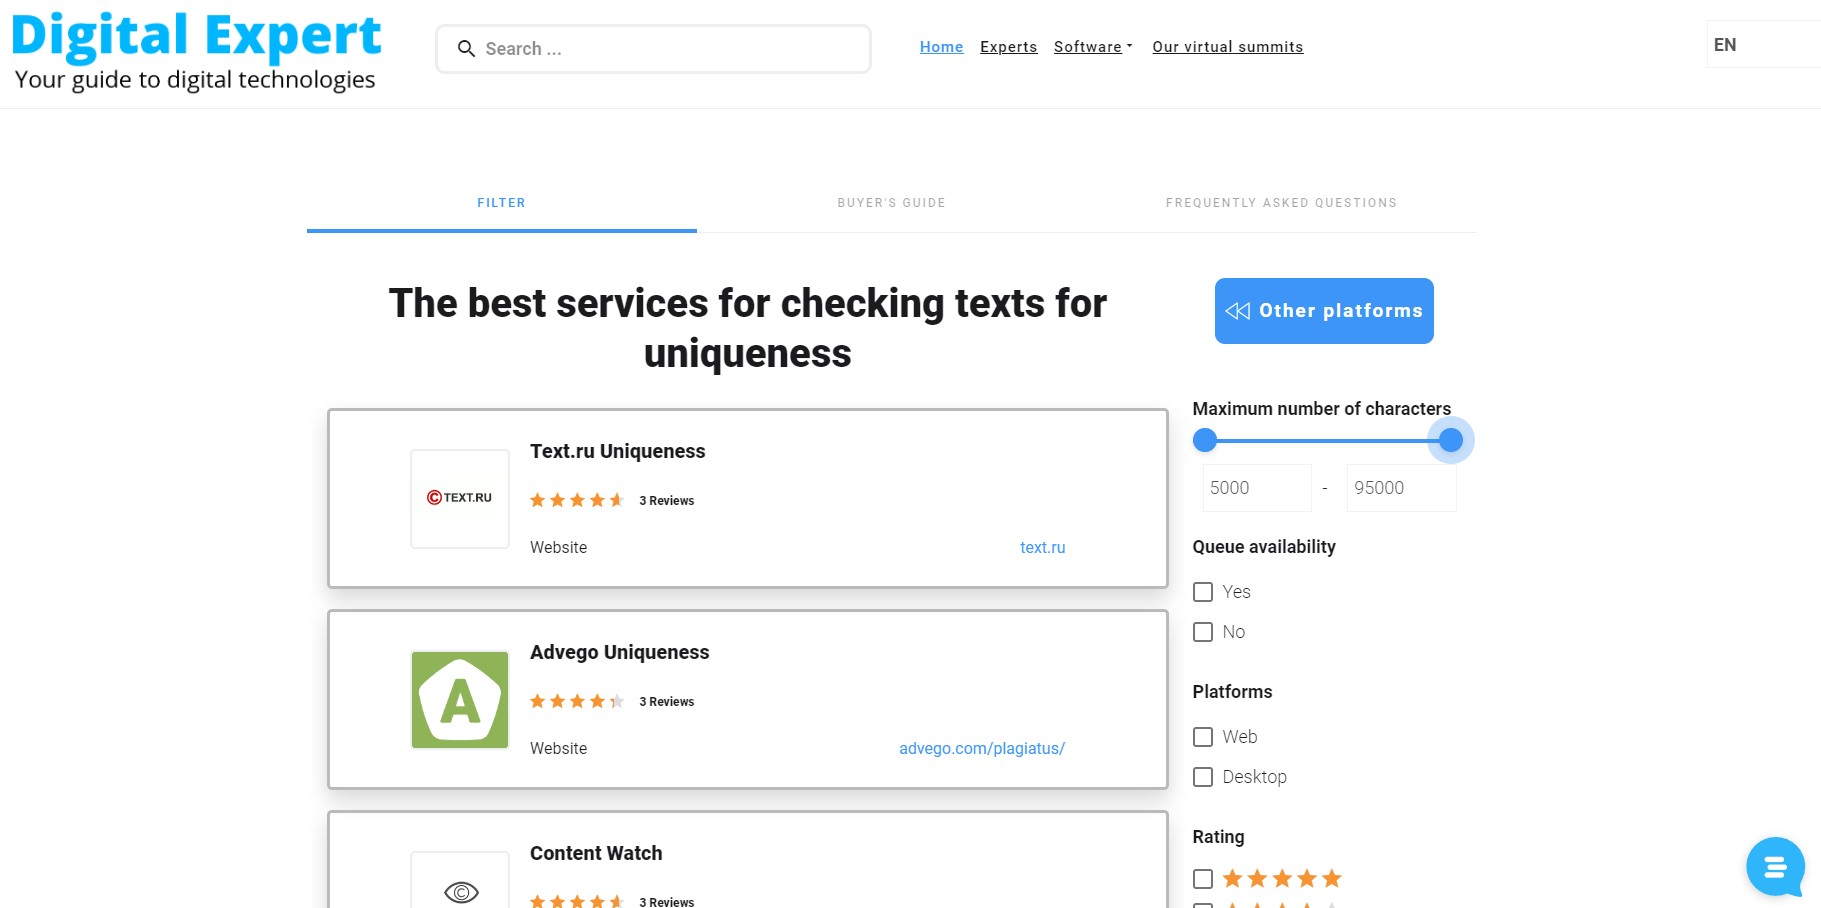Click the Advego green logo thumbnail

pyautogui.click(x=460, y=700)
